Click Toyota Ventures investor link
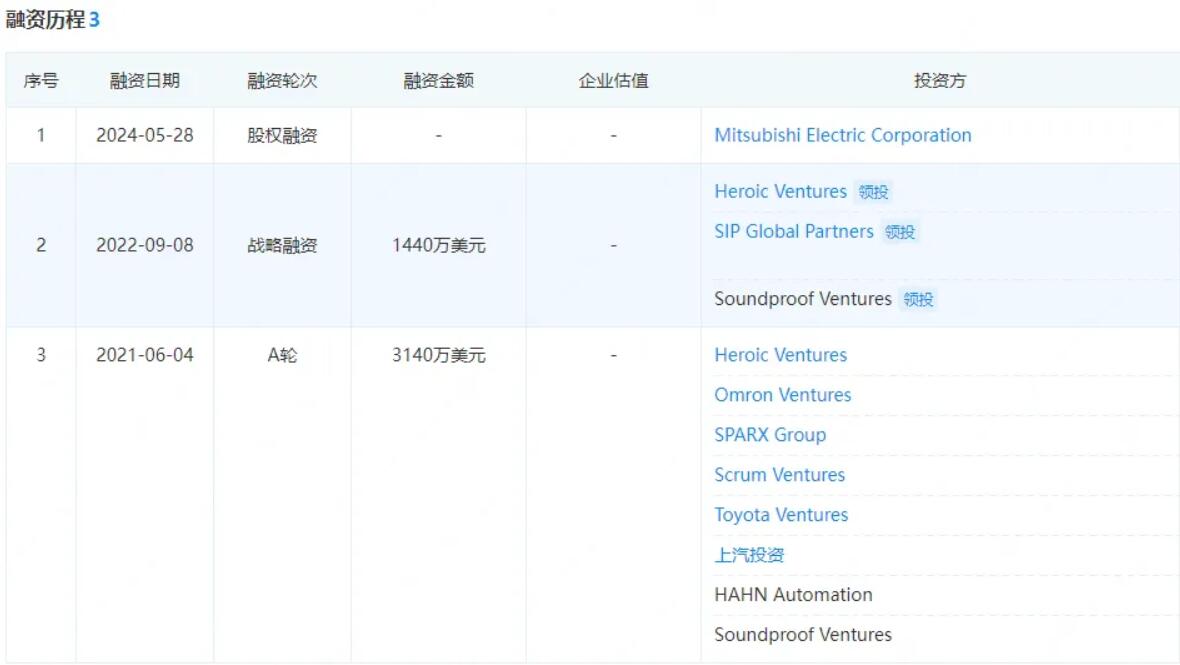This screenshot has height=665, width=1180. click(x=781, y=515)
